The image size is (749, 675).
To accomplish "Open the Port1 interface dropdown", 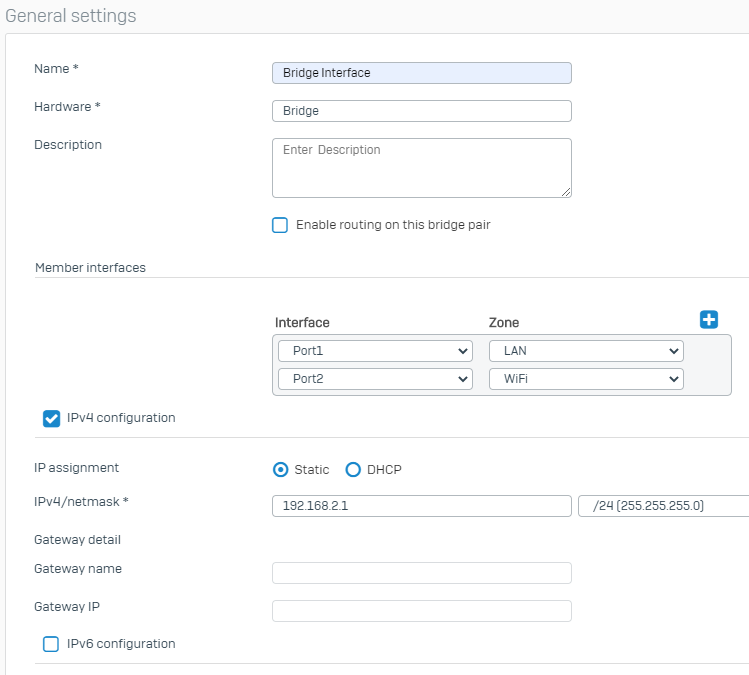I will [373, 351].
